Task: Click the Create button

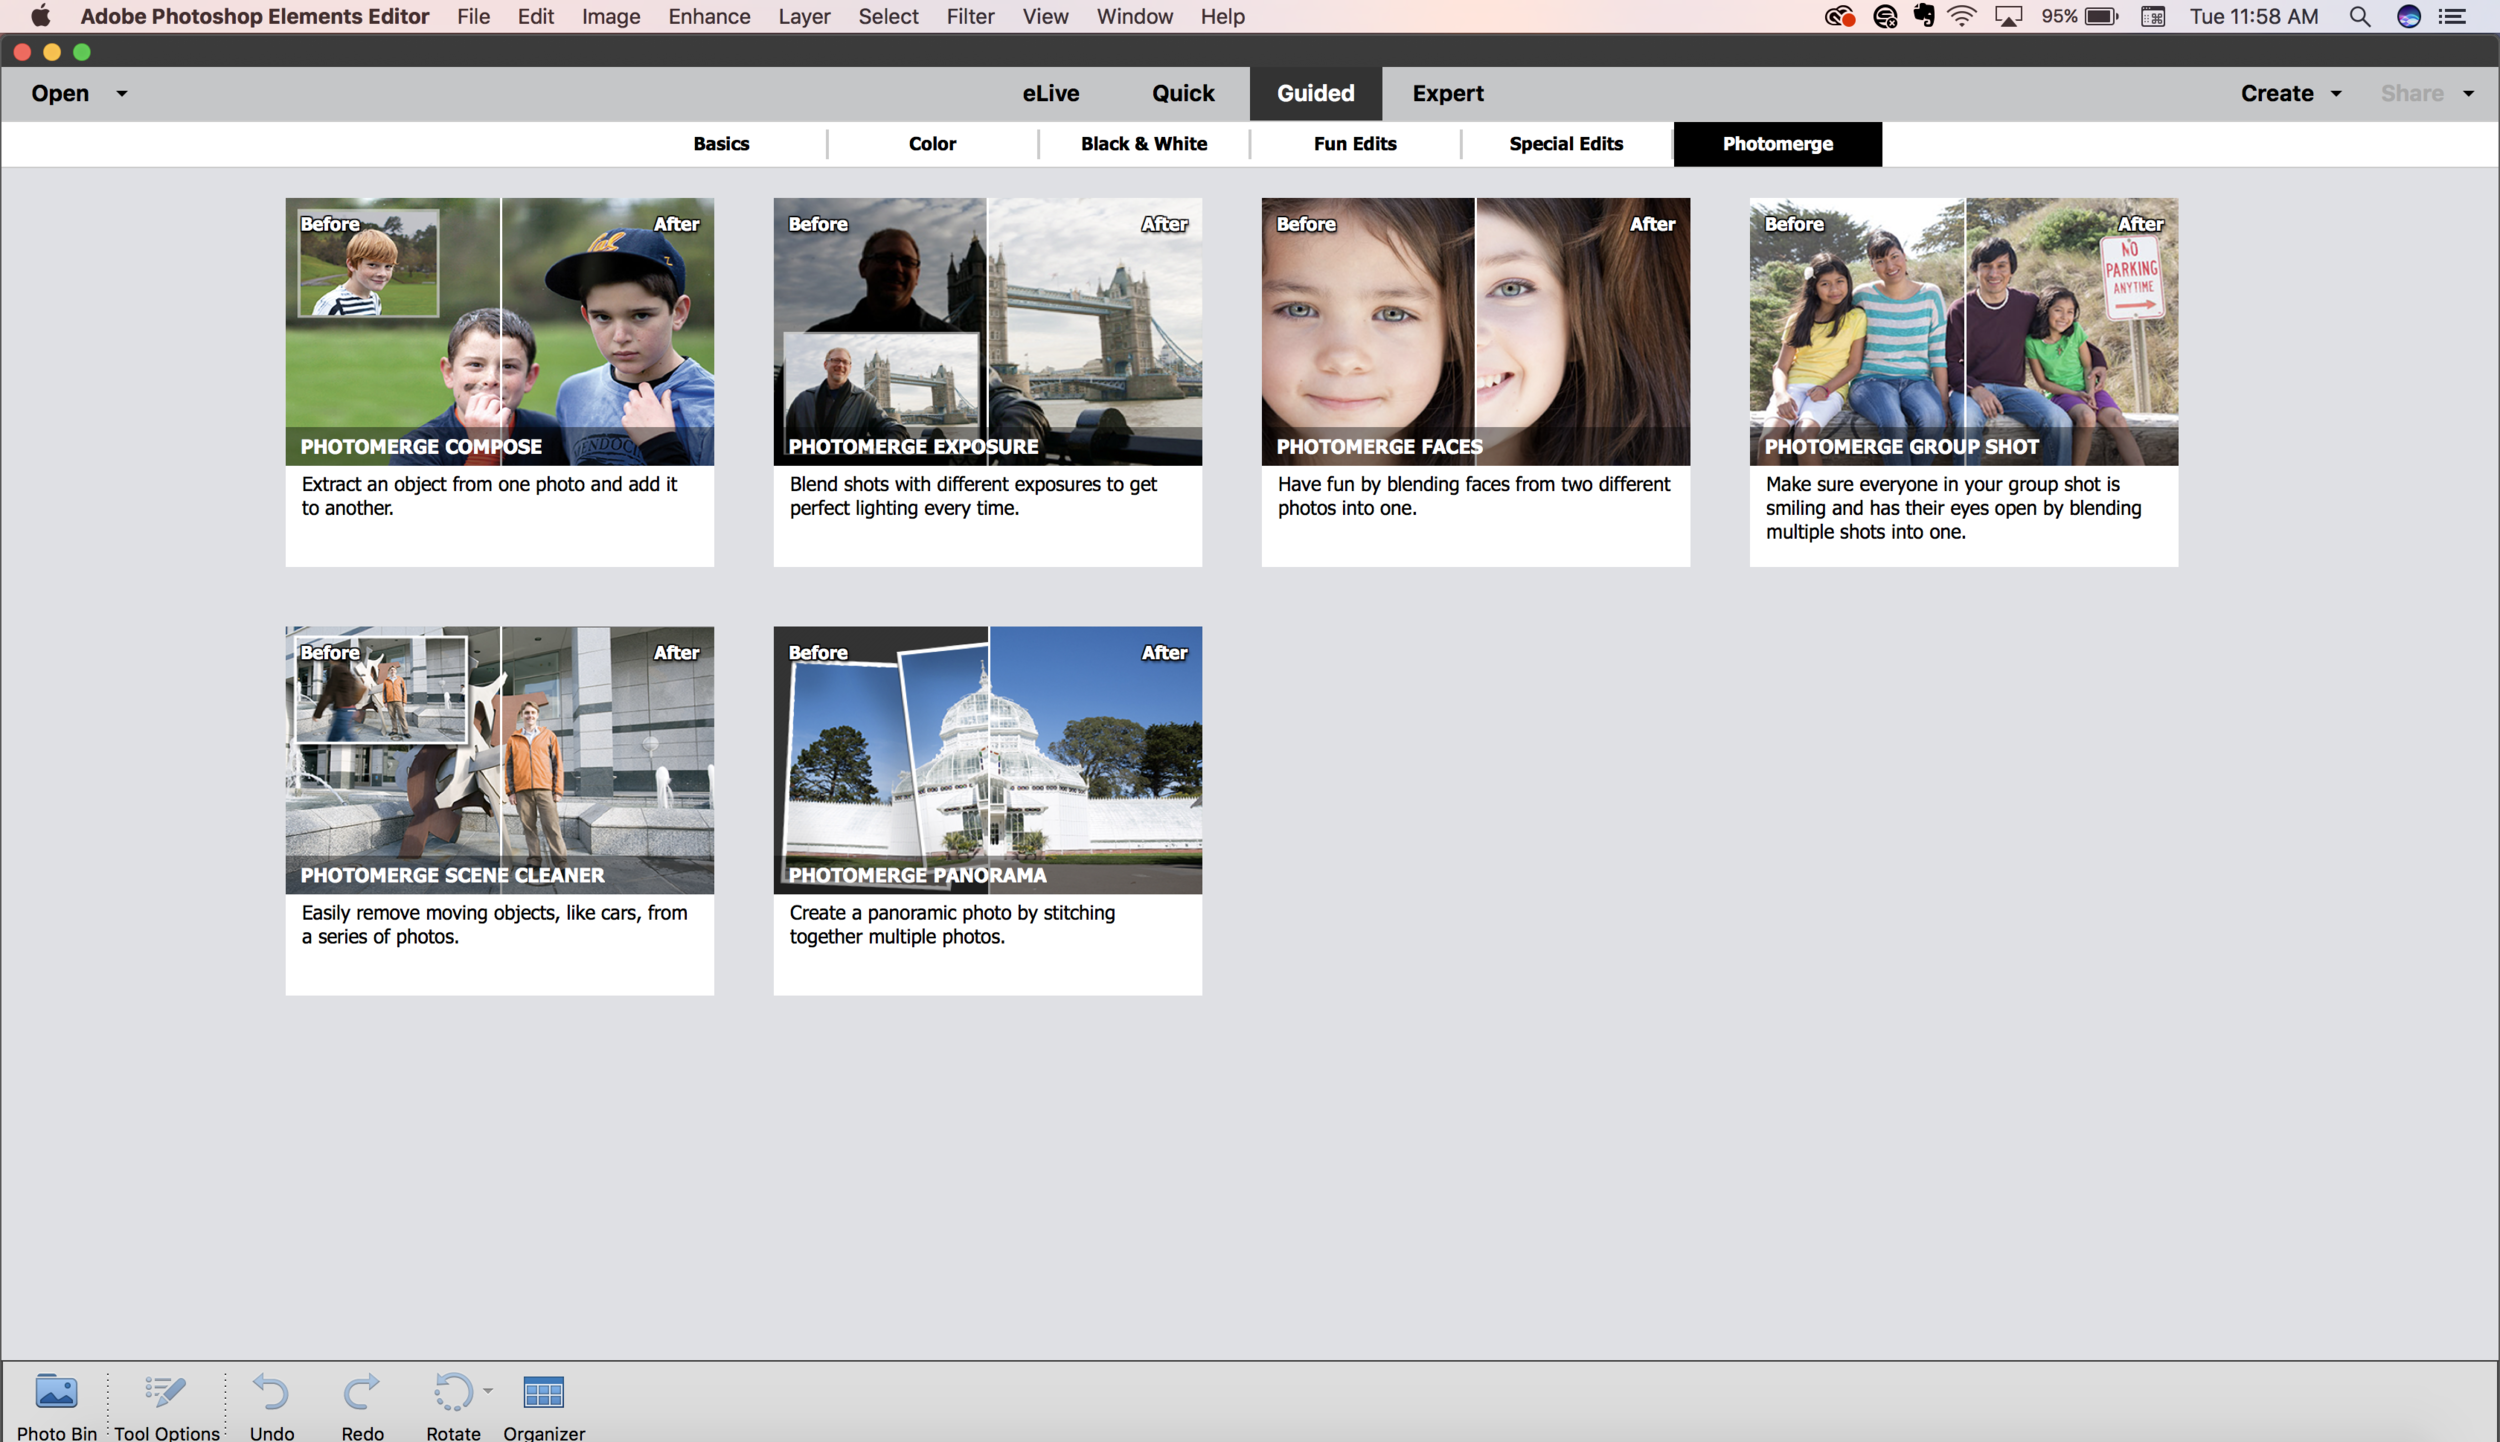Action: pyautogui.click(x=2277, y=93)
